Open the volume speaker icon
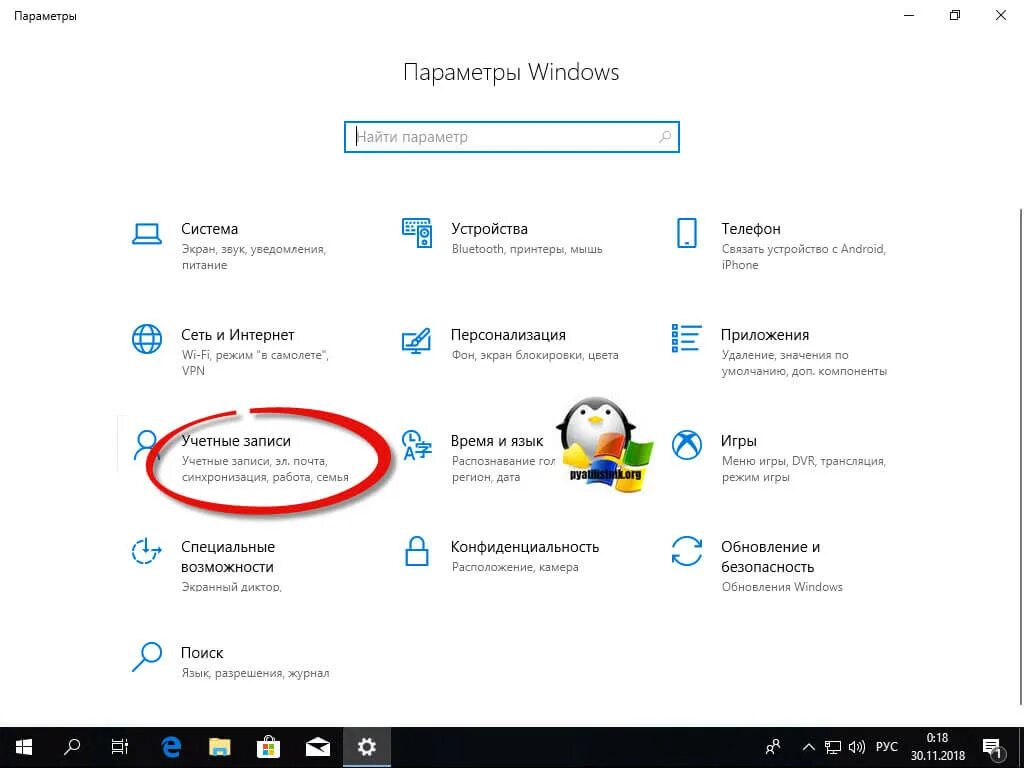 856,747
